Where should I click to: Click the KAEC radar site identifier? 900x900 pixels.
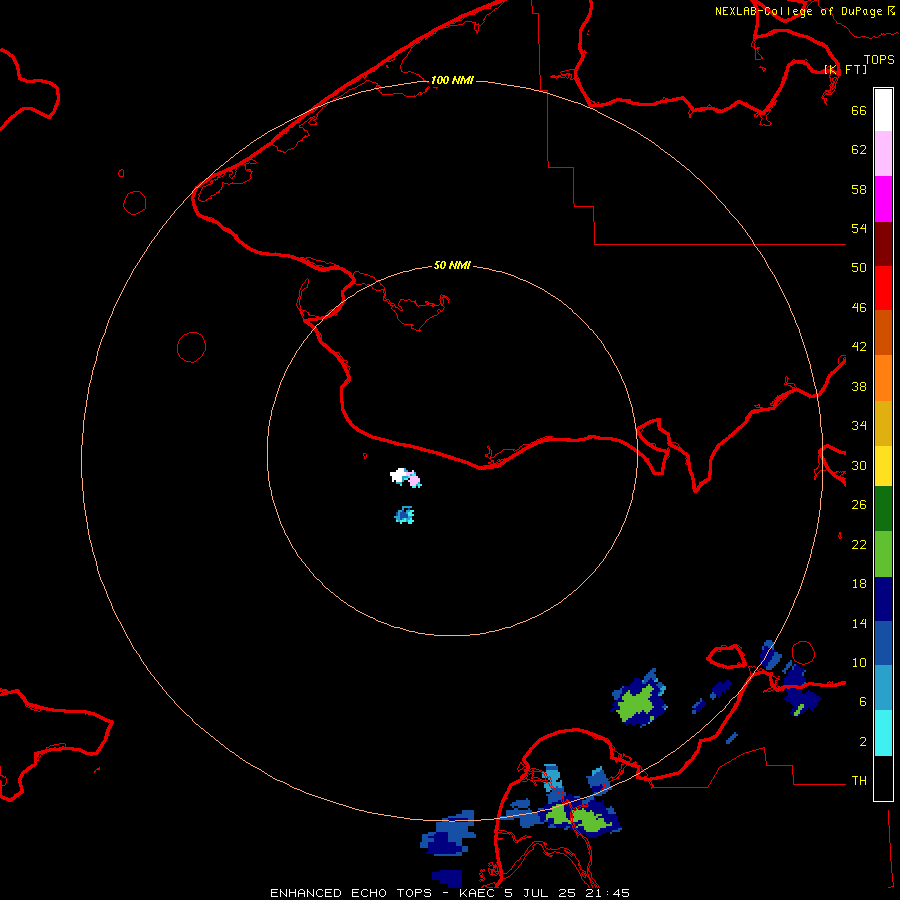pos(478,893)
